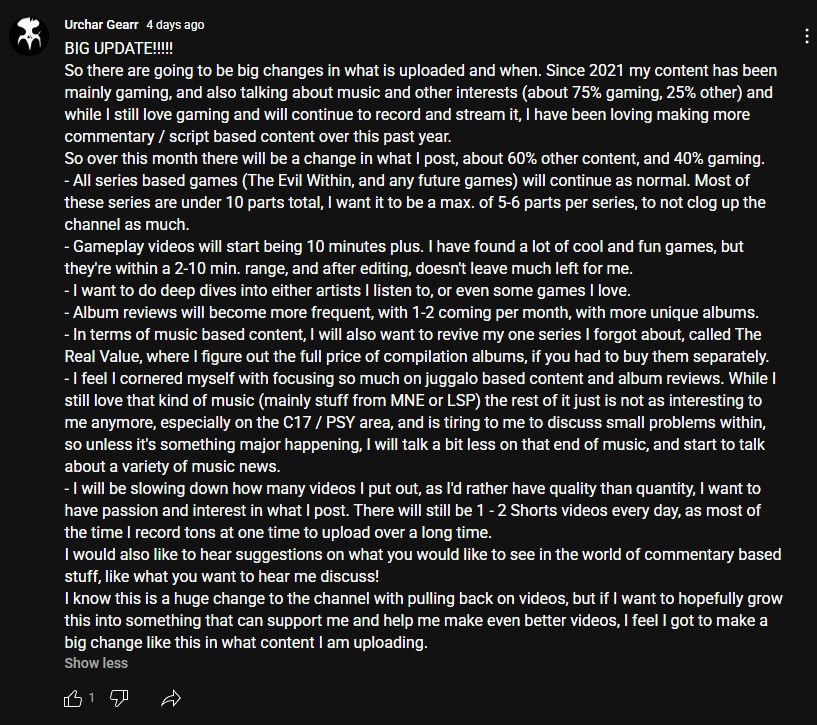The width and height of the screenshot is (817, 725).
Task: Dislike the post with thumbs down
Action: [119, 698]
